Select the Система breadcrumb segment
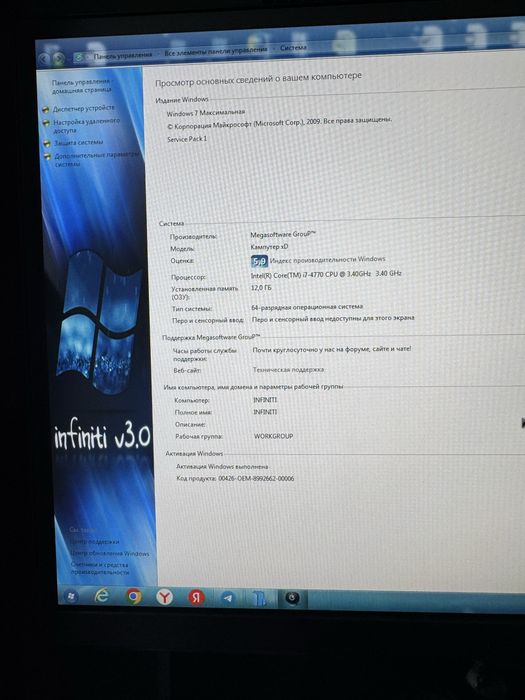 [294, 47]
